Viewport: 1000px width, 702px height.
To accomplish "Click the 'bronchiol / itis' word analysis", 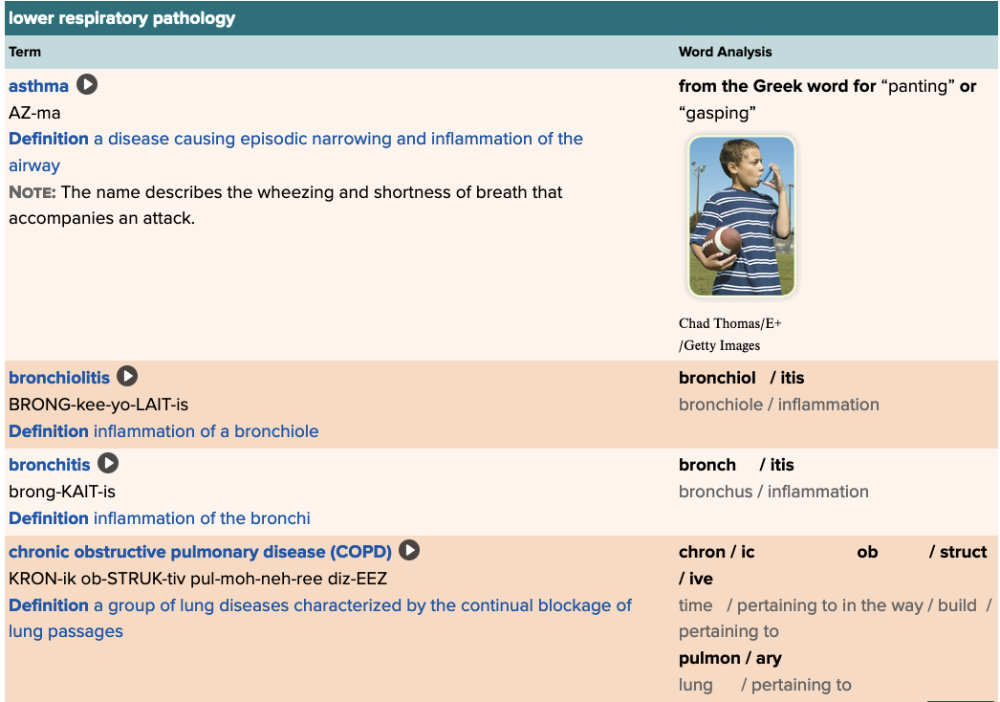I will point(741,378).
